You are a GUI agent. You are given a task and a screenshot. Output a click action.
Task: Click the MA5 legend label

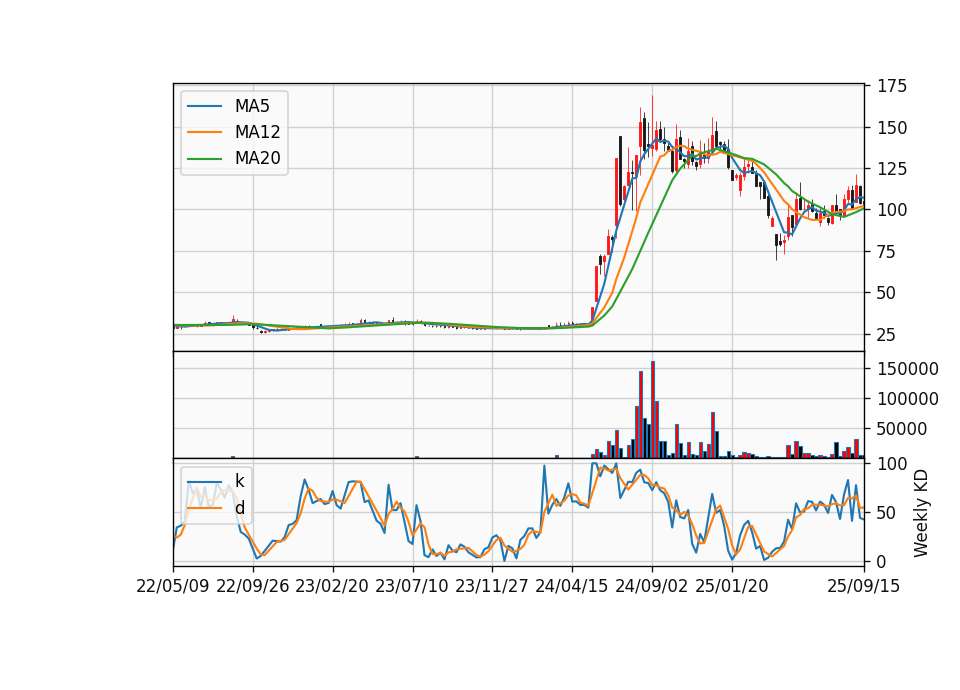click(252, 106)
